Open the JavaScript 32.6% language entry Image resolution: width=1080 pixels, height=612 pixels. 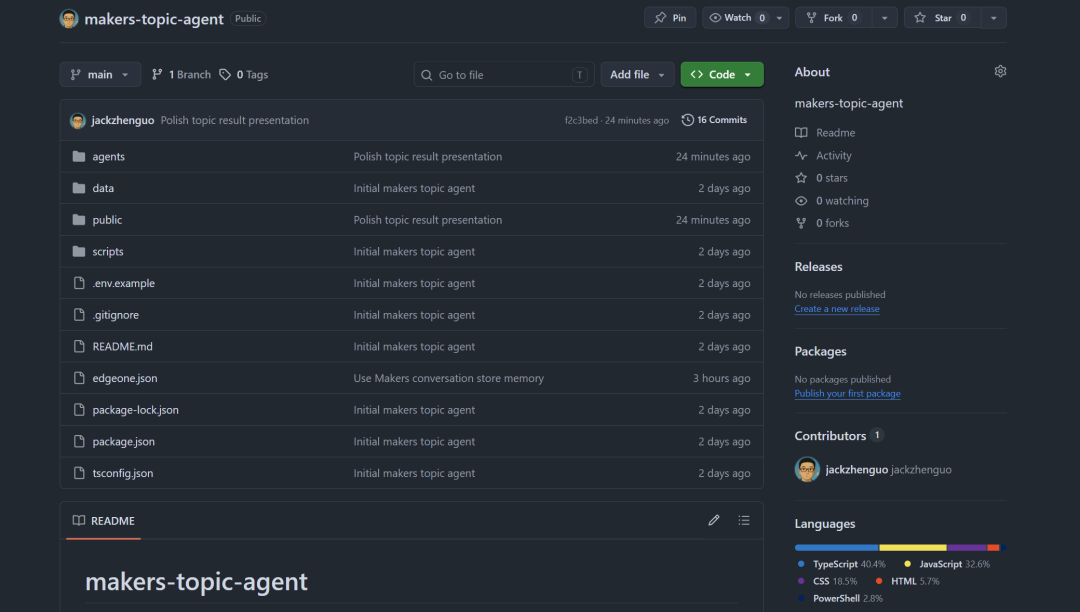click(x=947, y=564)
